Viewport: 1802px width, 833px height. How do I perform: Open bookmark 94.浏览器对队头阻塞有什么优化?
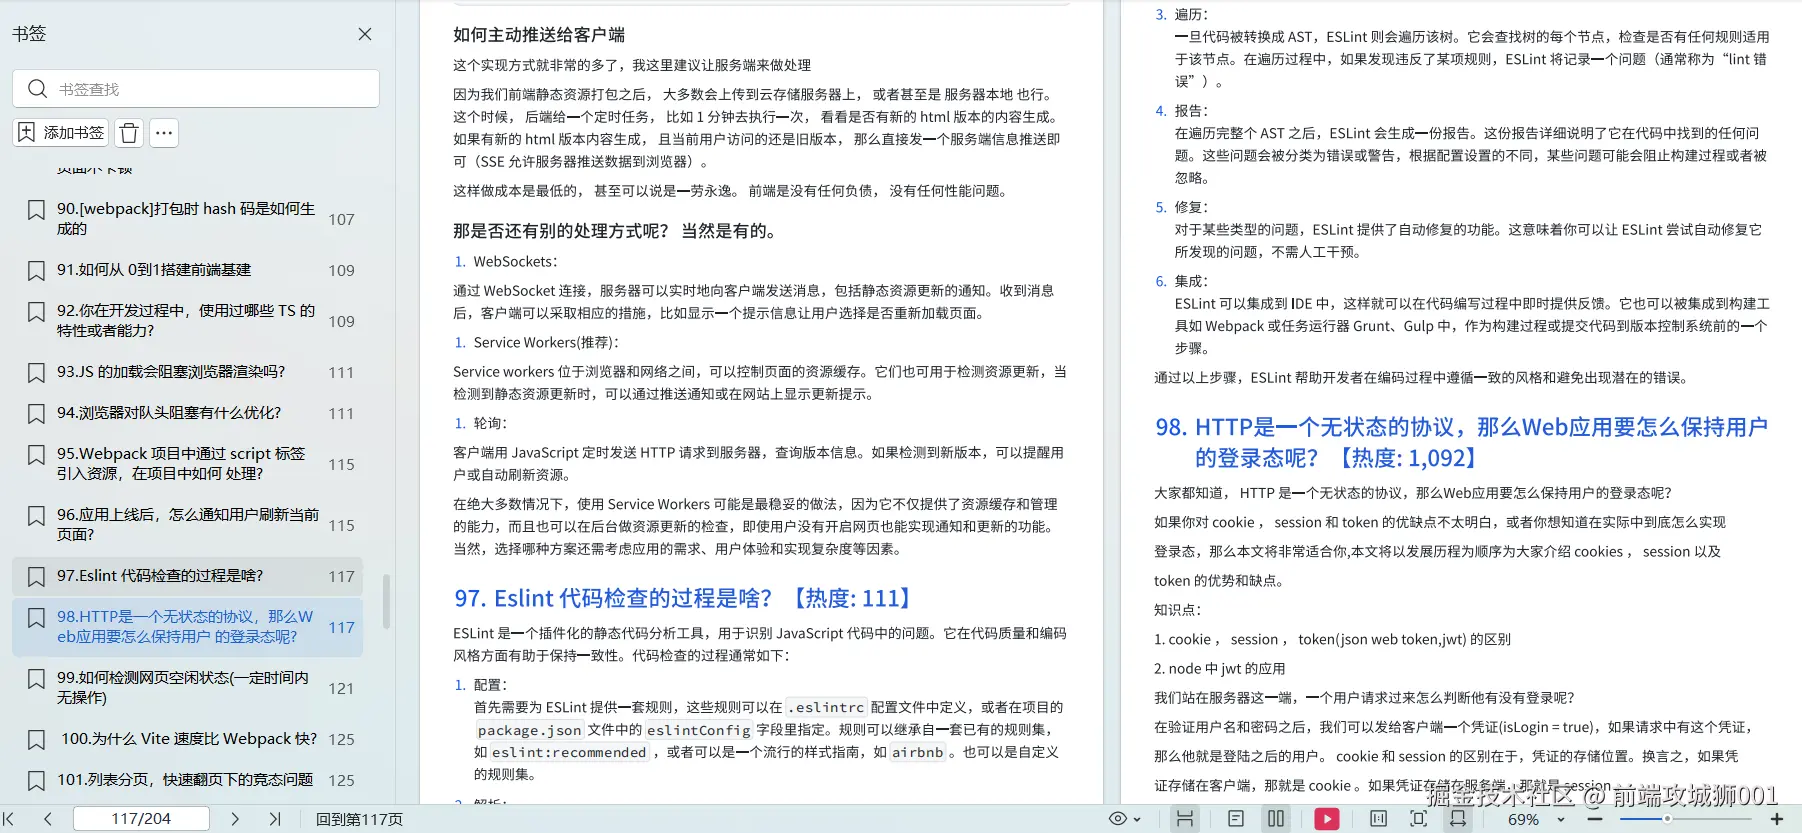point(187,413)
